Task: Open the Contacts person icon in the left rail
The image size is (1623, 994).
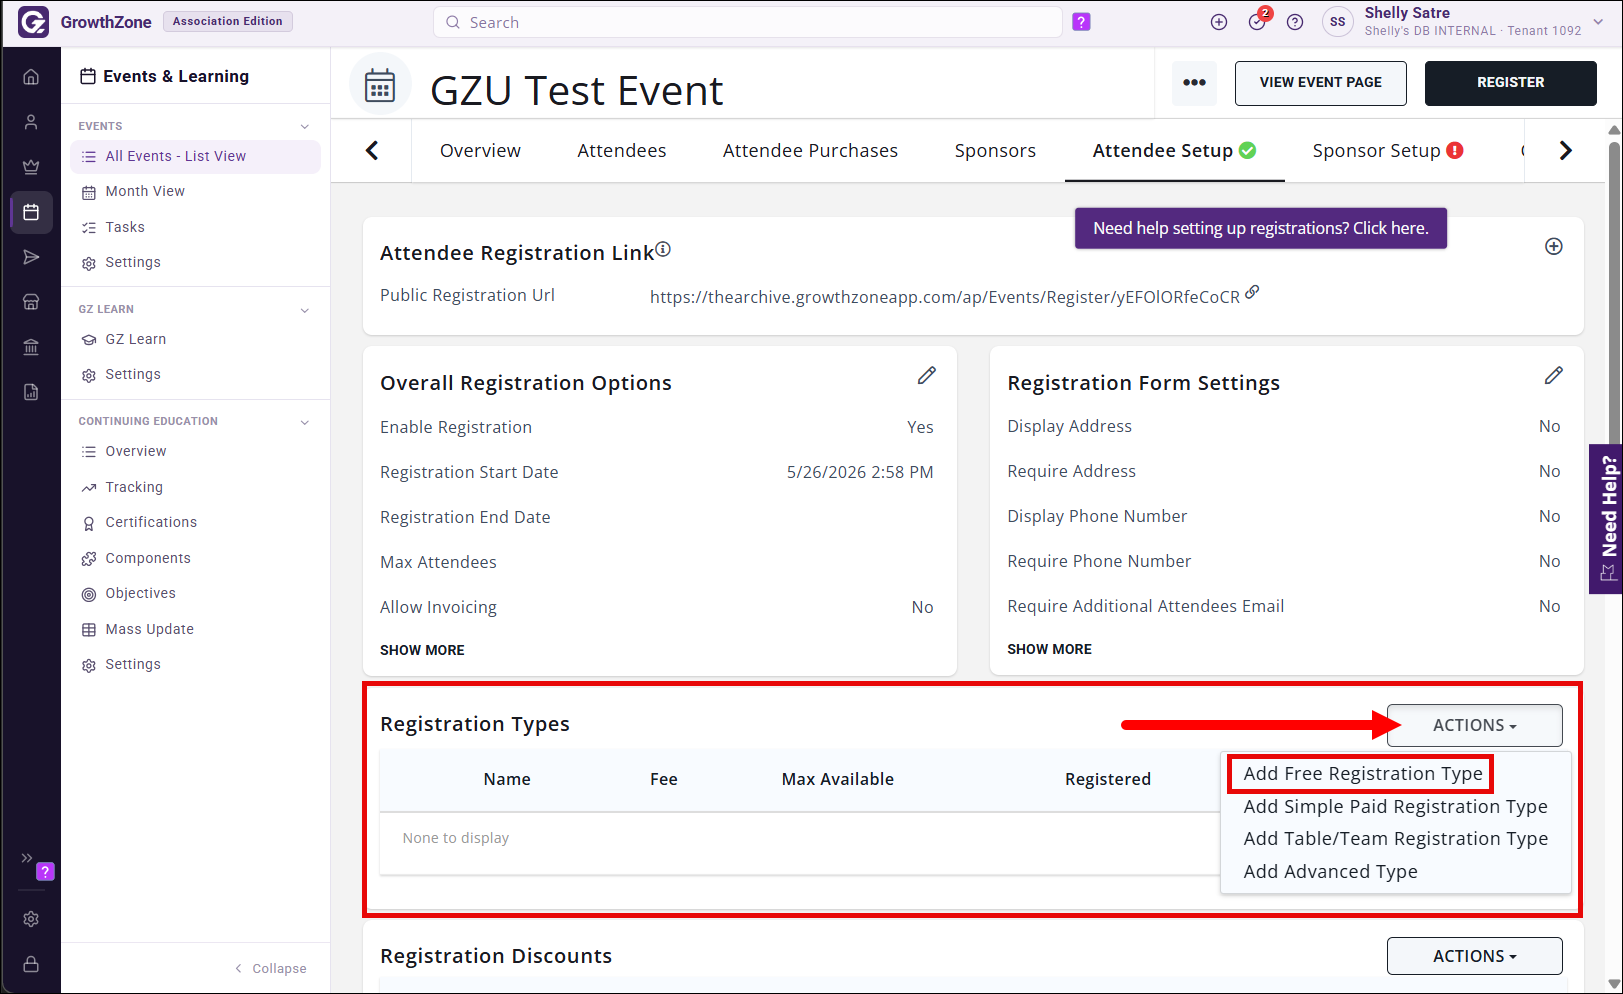Action: [31, 122]
